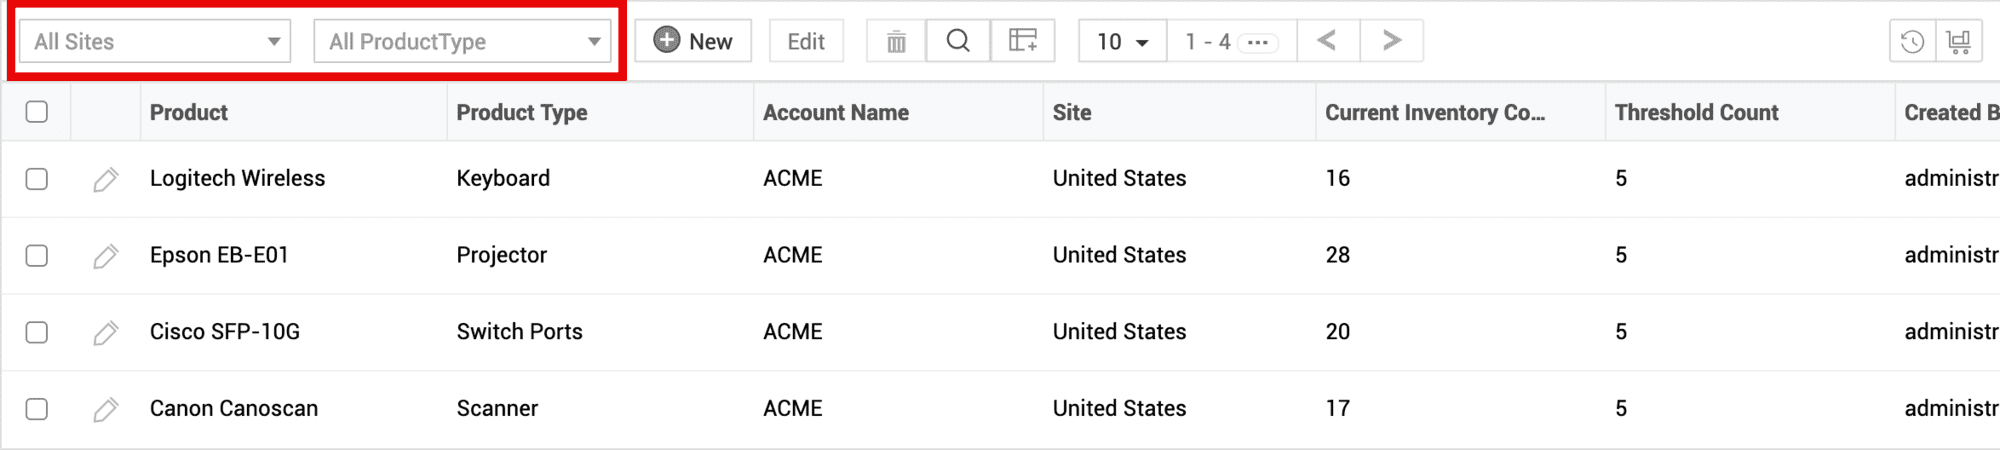This screenshot has height=450, width=2000.
Task: Click the Threshold Count column header
Action: pyautogui.click(x=1696, y=113)
